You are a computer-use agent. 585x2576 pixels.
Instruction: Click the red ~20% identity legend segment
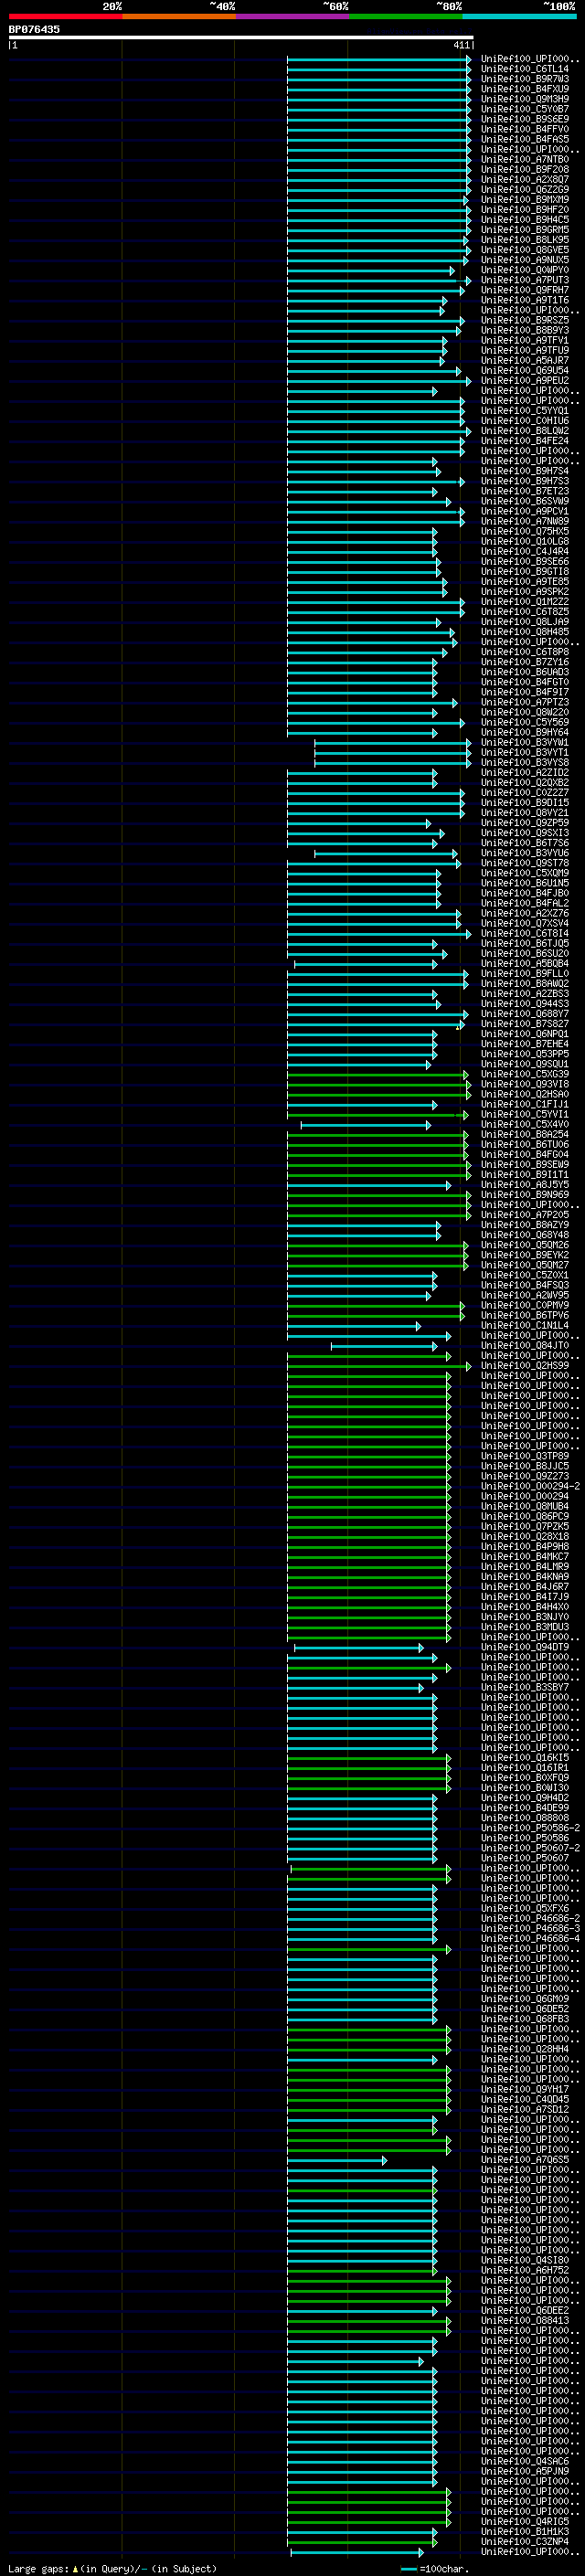pos(65,16)
